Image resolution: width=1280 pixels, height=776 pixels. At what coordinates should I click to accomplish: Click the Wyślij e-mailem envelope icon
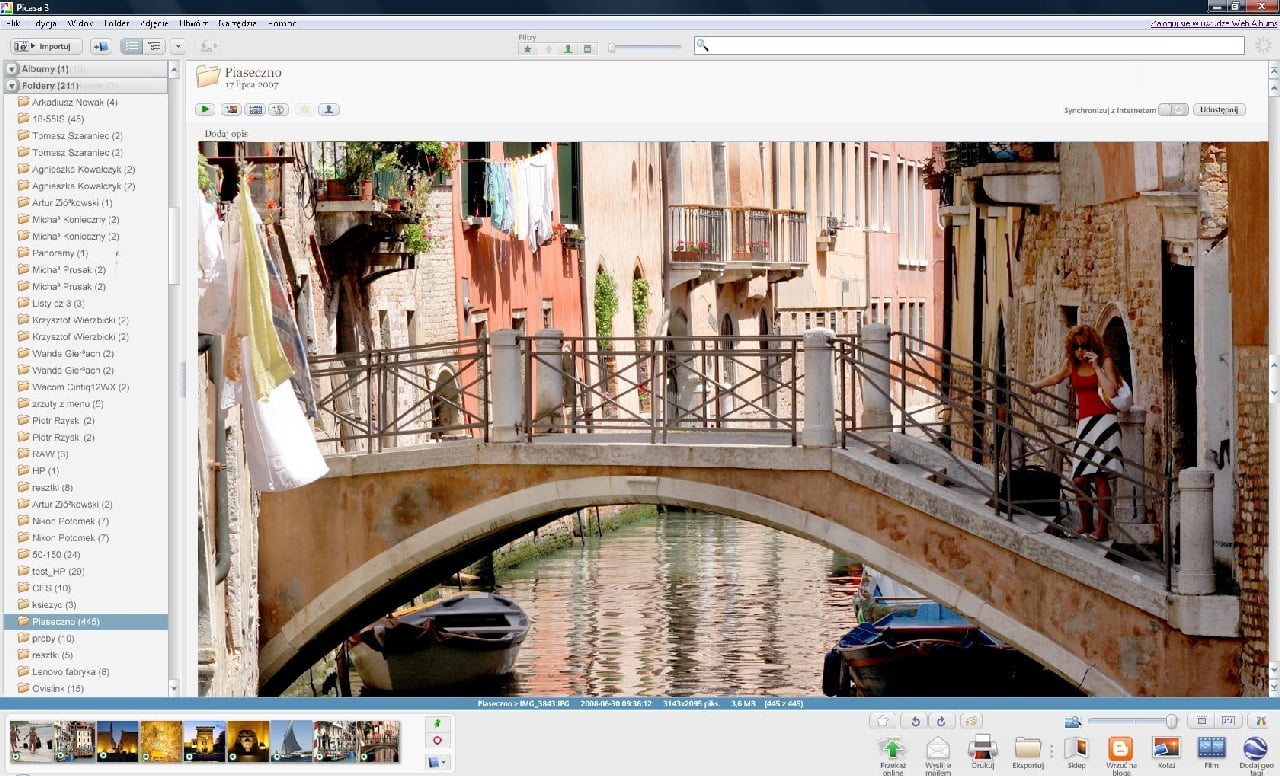point(938,748)
